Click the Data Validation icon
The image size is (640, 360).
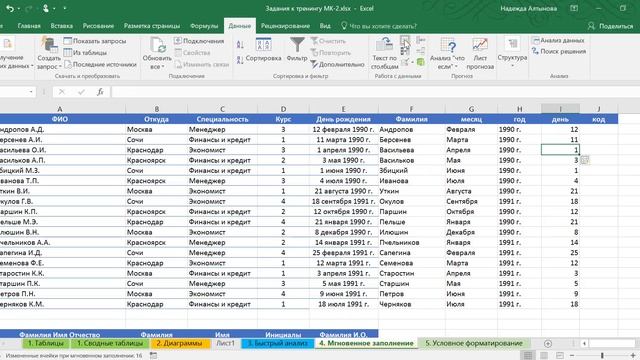pyautogui.click(x=404, y=62)
